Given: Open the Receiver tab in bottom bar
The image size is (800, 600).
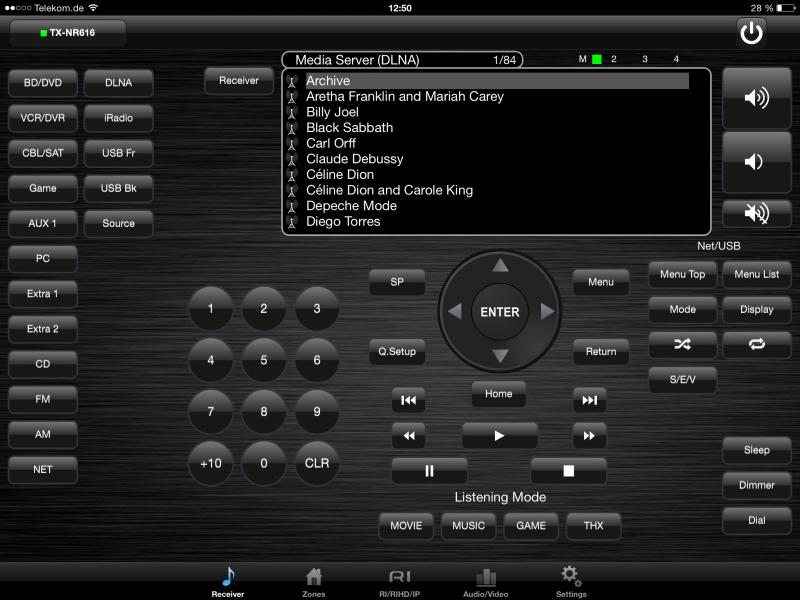Looking at the screenshot, I should [228, 582].
